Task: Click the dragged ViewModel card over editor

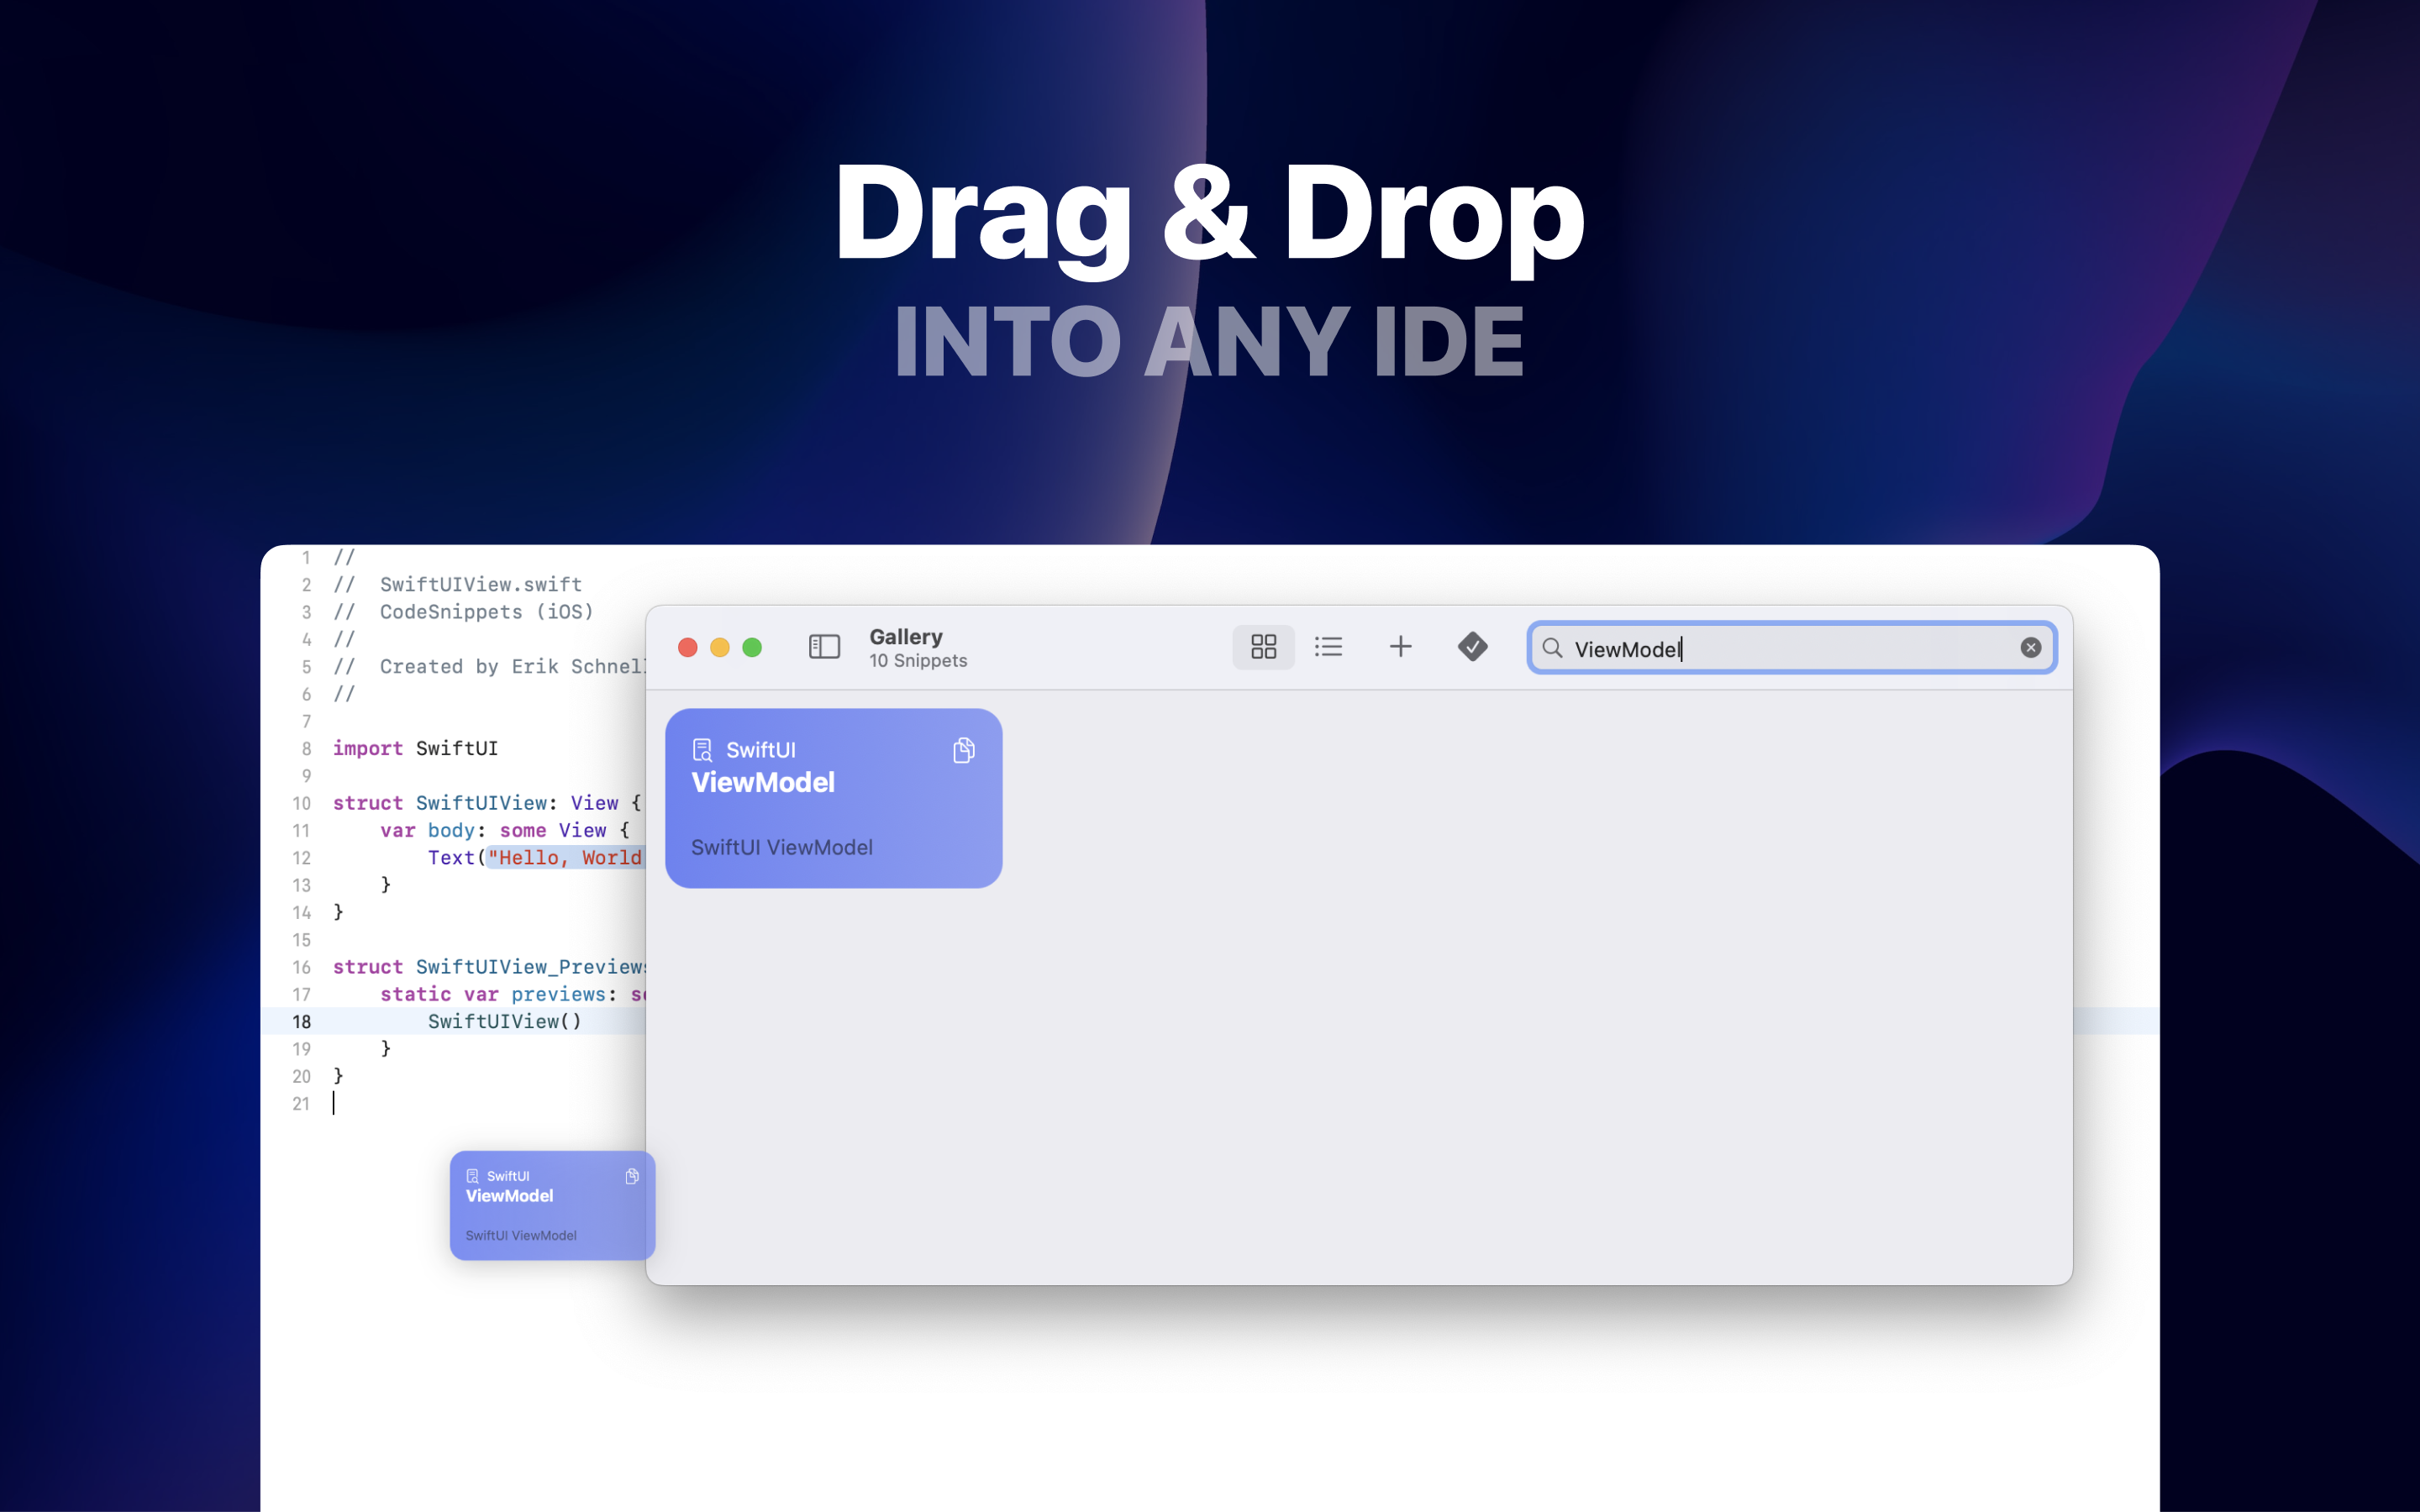Action: click(552, 1205)
